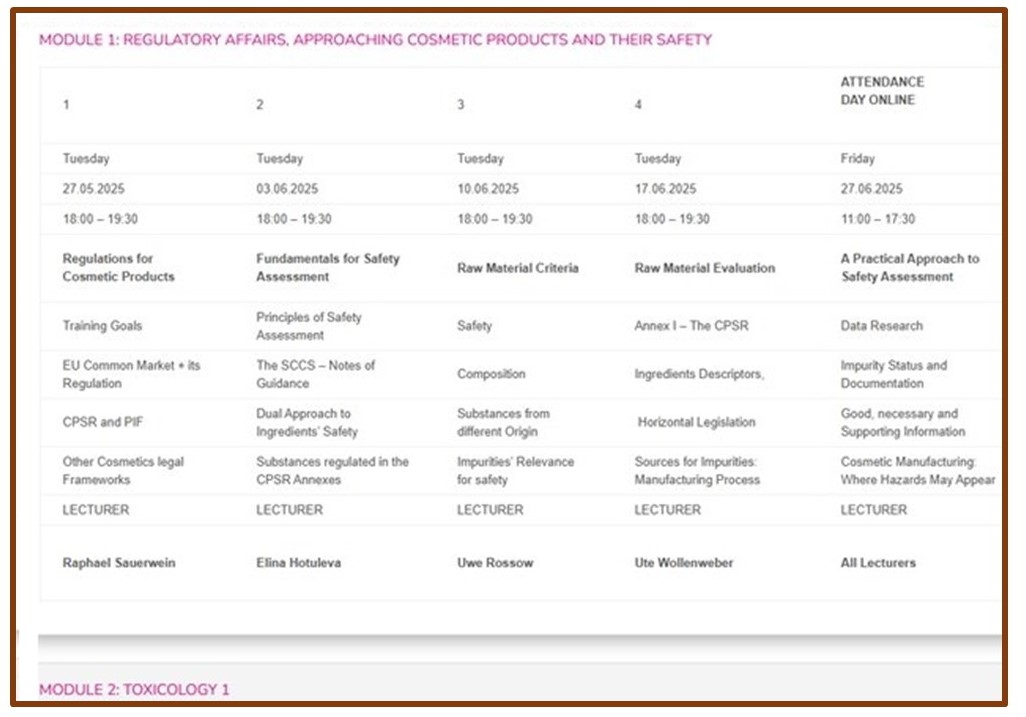The width and height of the screenshot is (1026, 717).
Task: Select lecturer name Elina Hotuleva
Action: [x=298, y=563]
